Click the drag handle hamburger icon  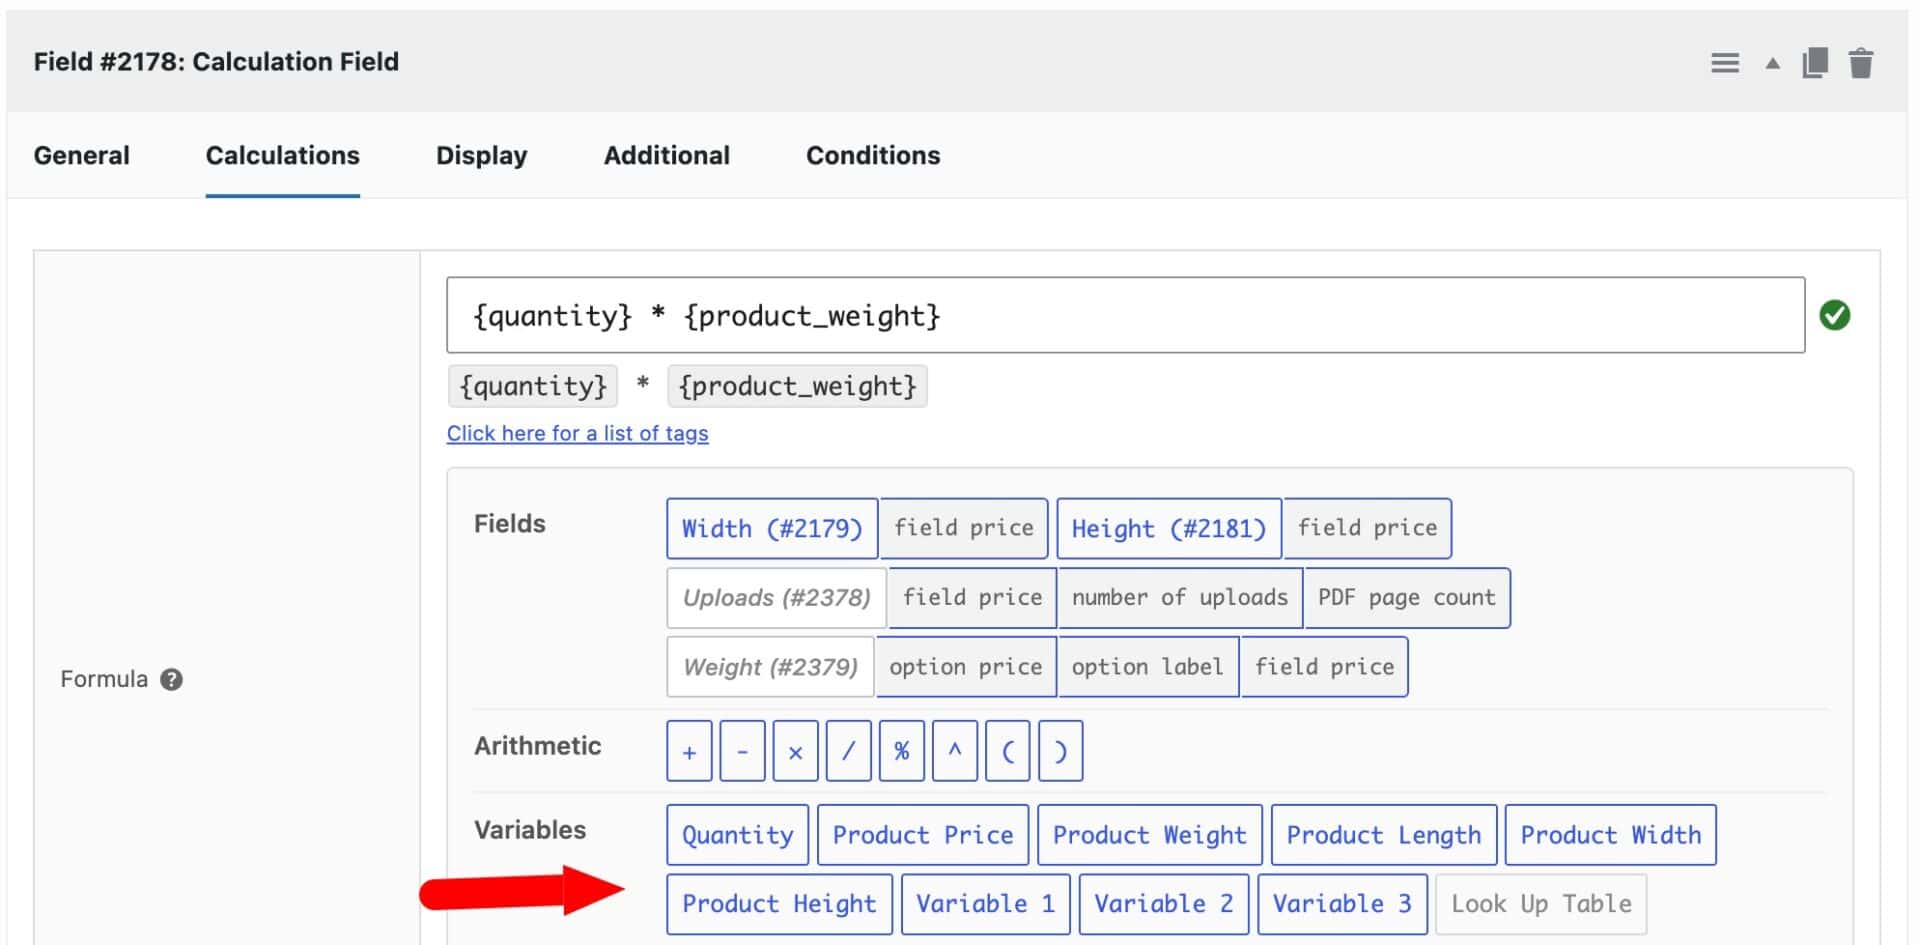coord(1725,64)
